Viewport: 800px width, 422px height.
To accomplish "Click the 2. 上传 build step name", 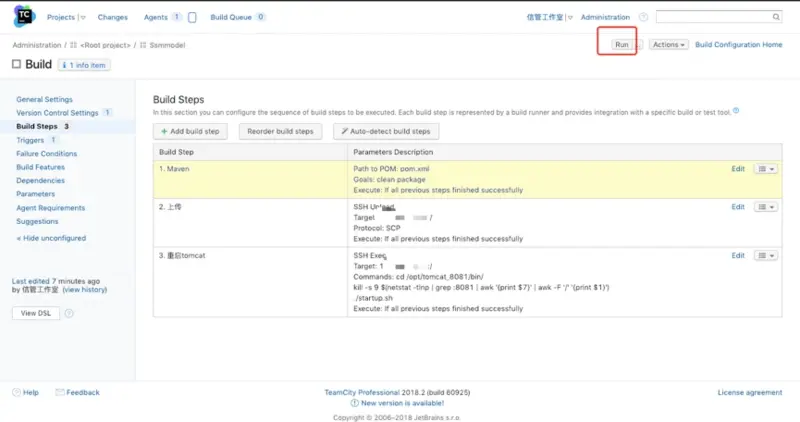I will click(170, 207).
